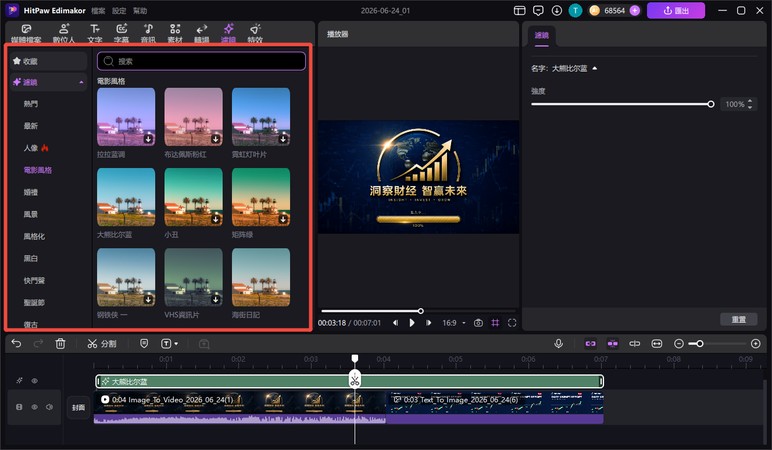Mute the video track audio
Image resolution: width=772 pixels, height=450 pixels.
(x=50, y=407)
